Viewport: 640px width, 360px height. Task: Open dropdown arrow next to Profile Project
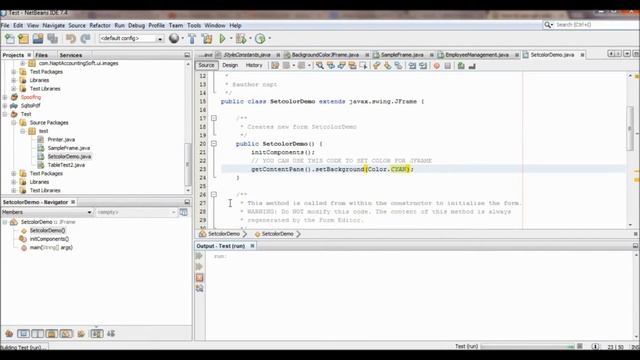269,39
